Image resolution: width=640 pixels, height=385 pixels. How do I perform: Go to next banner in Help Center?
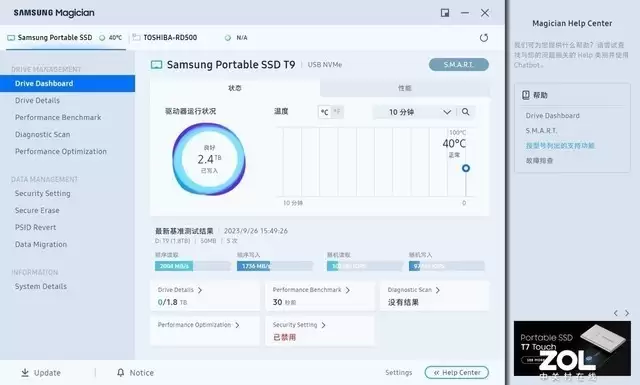(627, 313)
